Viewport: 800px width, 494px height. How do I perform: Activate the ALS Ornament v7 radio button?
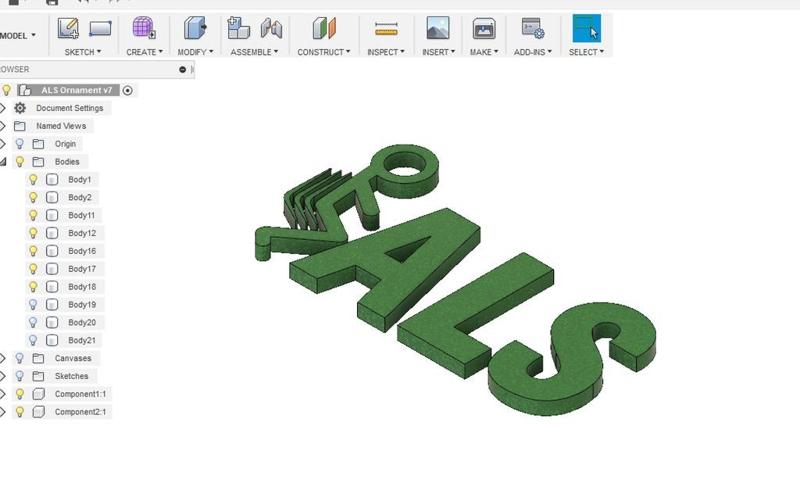pos(128,90)
